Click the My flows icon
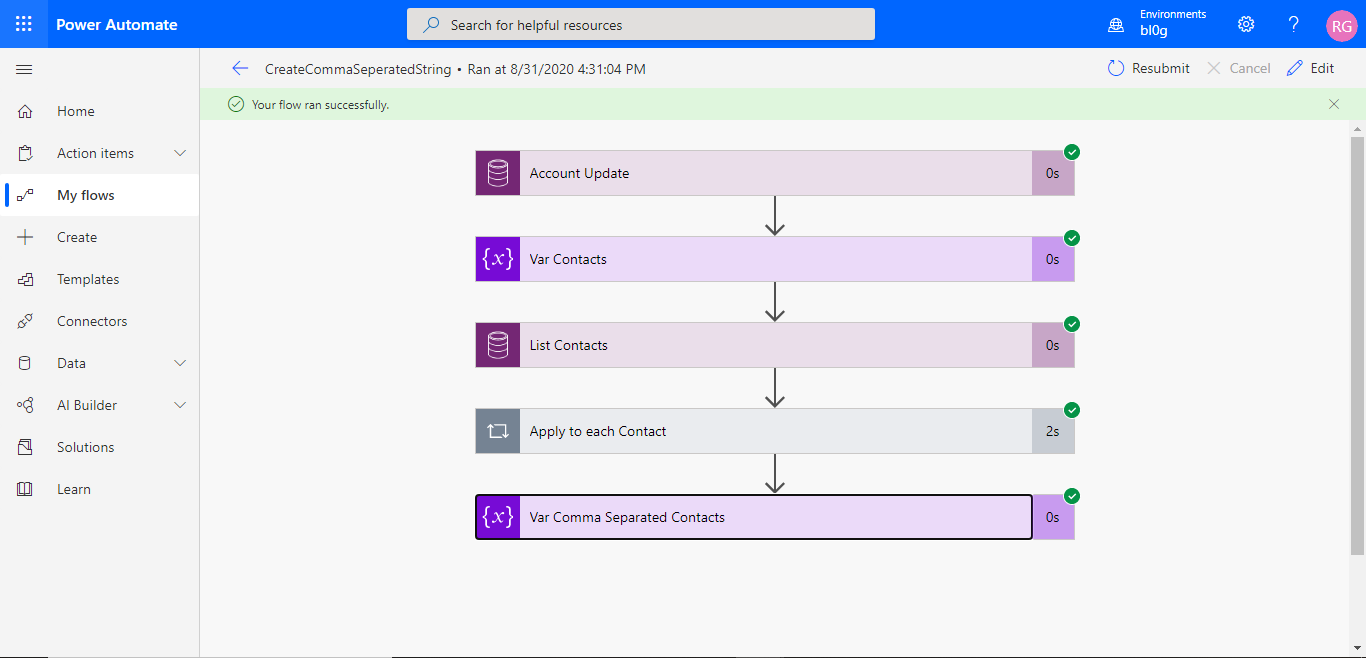1366x658 pixels. tap(26, 195)
